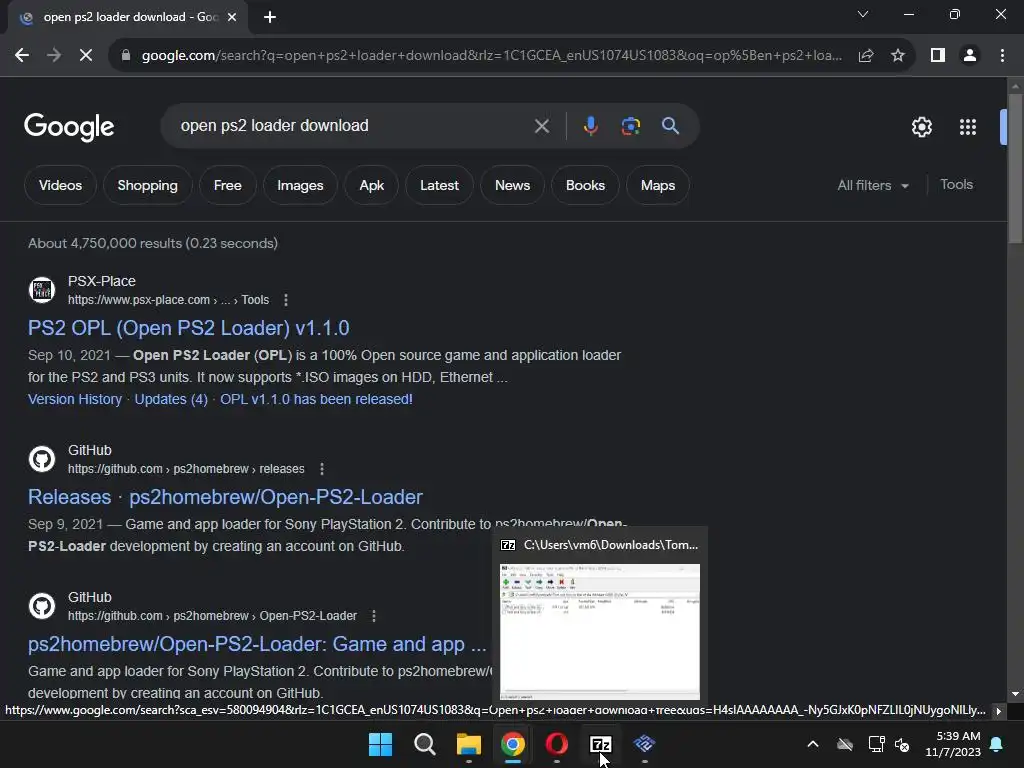The width and height of the screenshot is (1024, 768).
Task: Open options for GitHub releases result
Action: coord(321,469)
